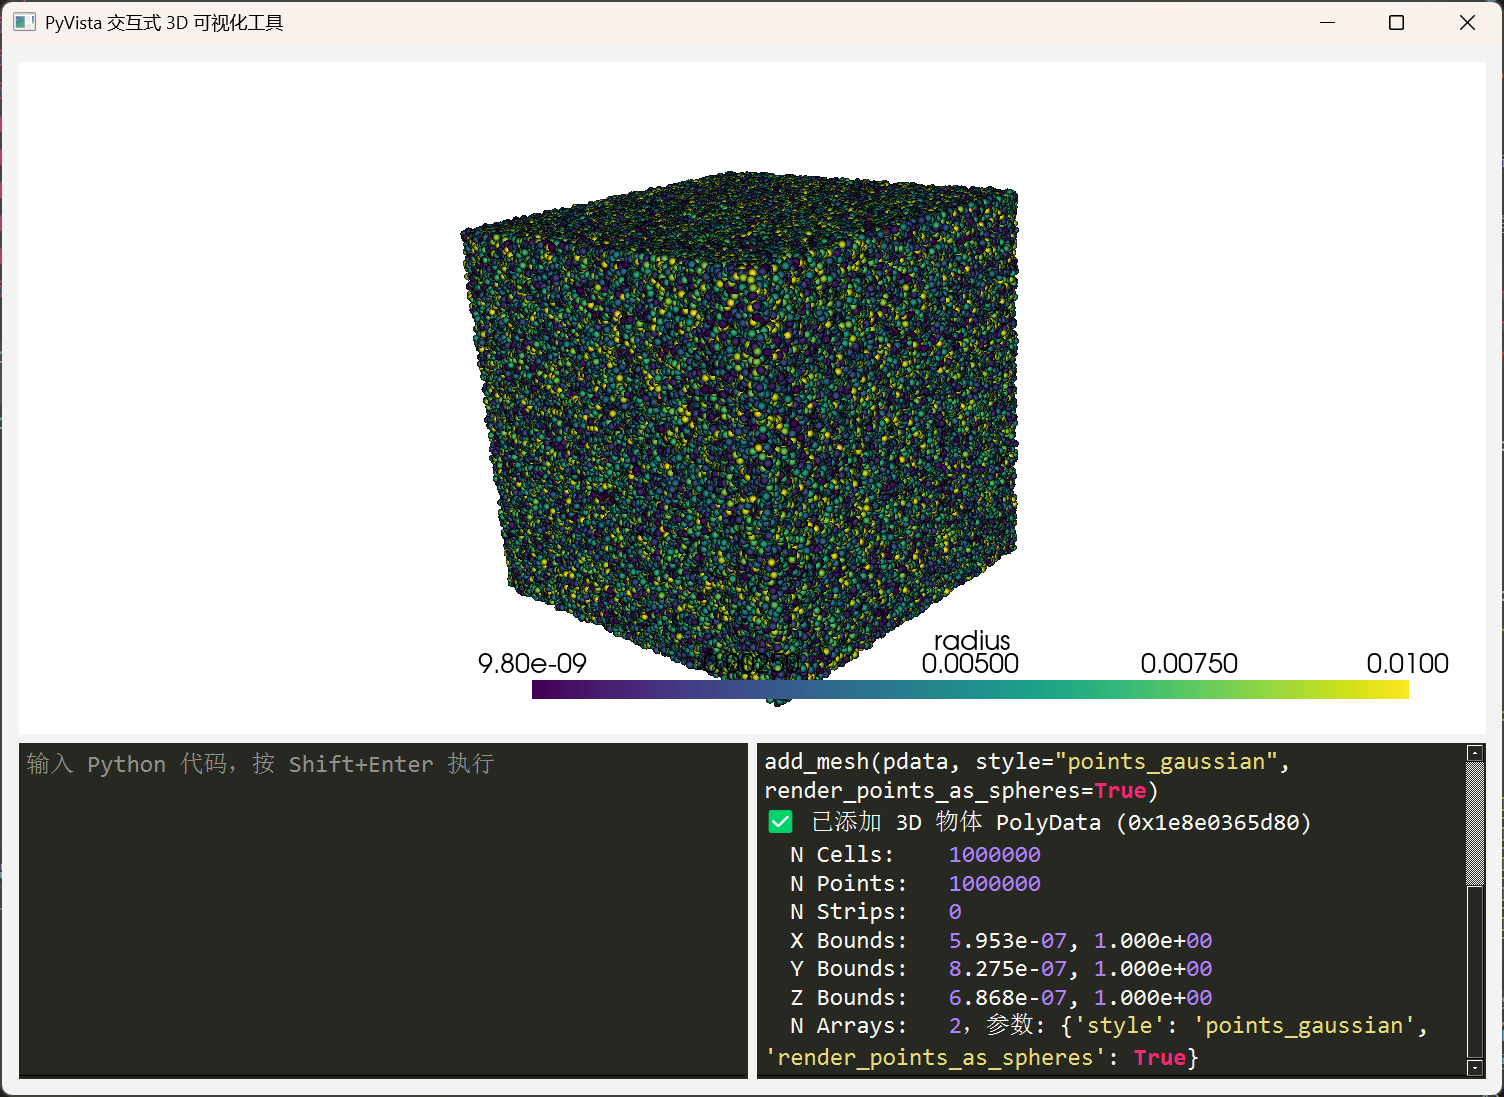Screen dimensions: 1504x1097
Task: Click the PolyData memory address text
Action: 1213,823
